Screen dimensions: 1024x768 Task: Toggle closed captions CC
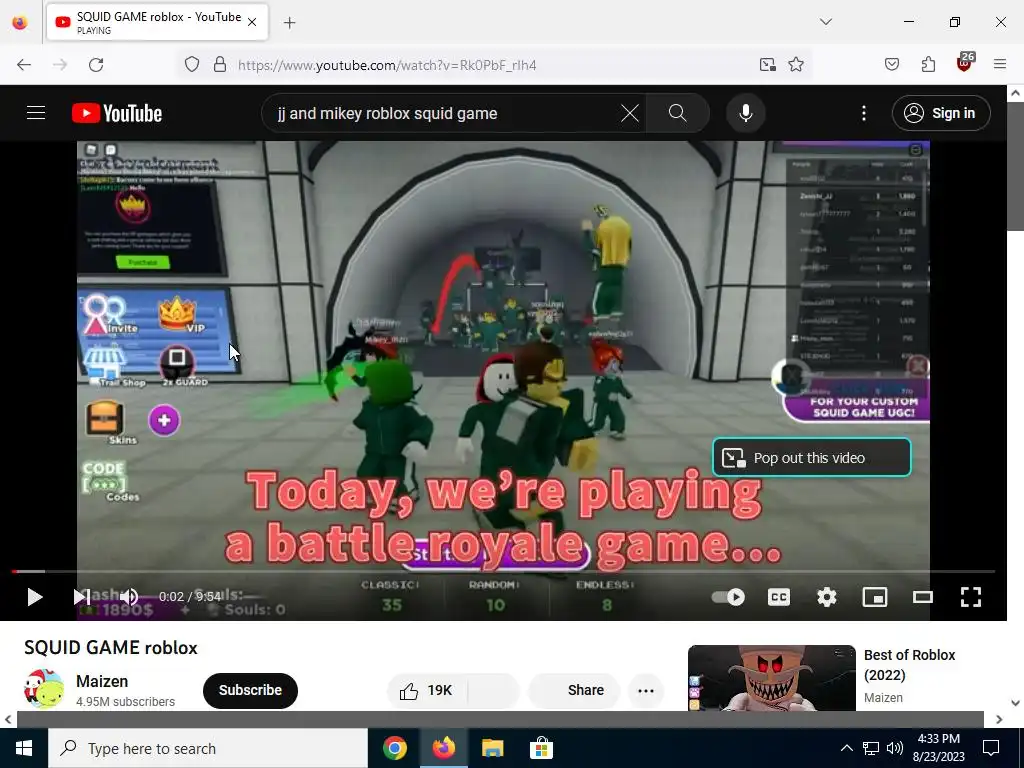(x=778, y=597)
